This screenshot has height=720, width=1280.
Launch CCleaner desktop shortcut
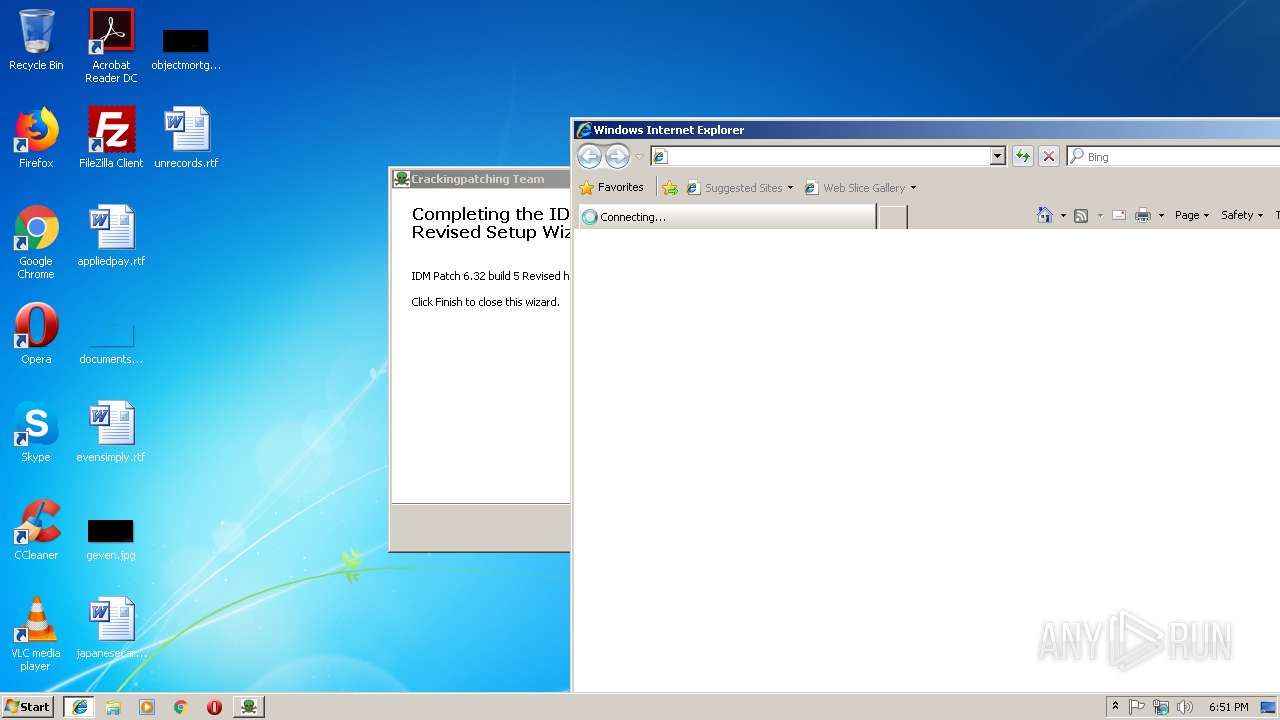tap(36, 530)
